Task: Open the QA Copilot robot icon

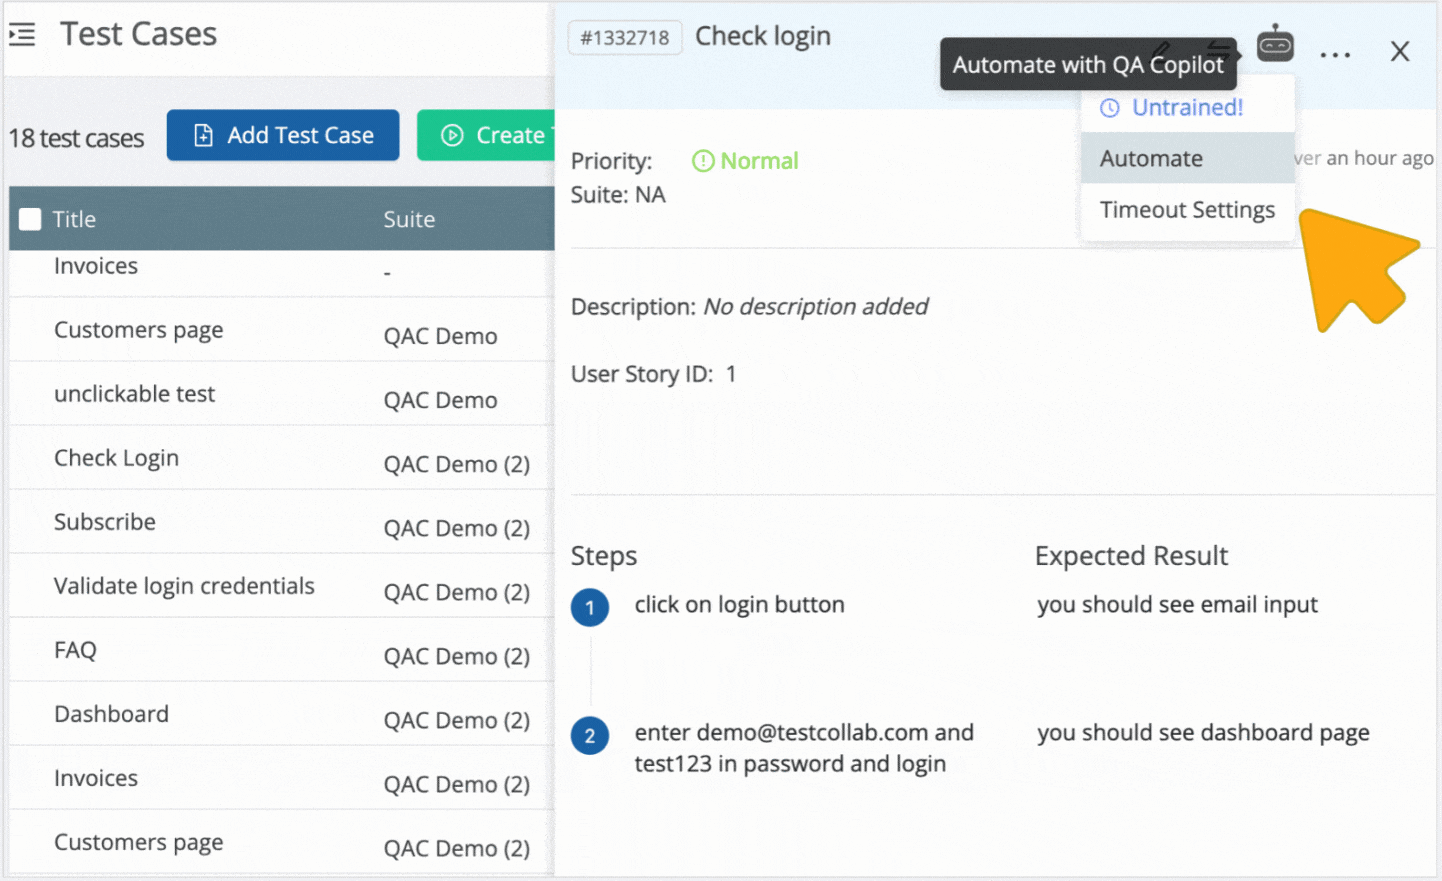Action: click(x=1276, y=45)
